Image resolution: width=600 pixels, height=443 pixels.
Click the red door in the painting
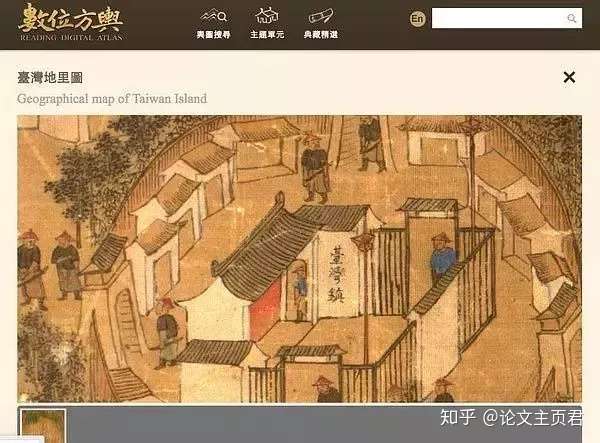[x=265, y=309]
